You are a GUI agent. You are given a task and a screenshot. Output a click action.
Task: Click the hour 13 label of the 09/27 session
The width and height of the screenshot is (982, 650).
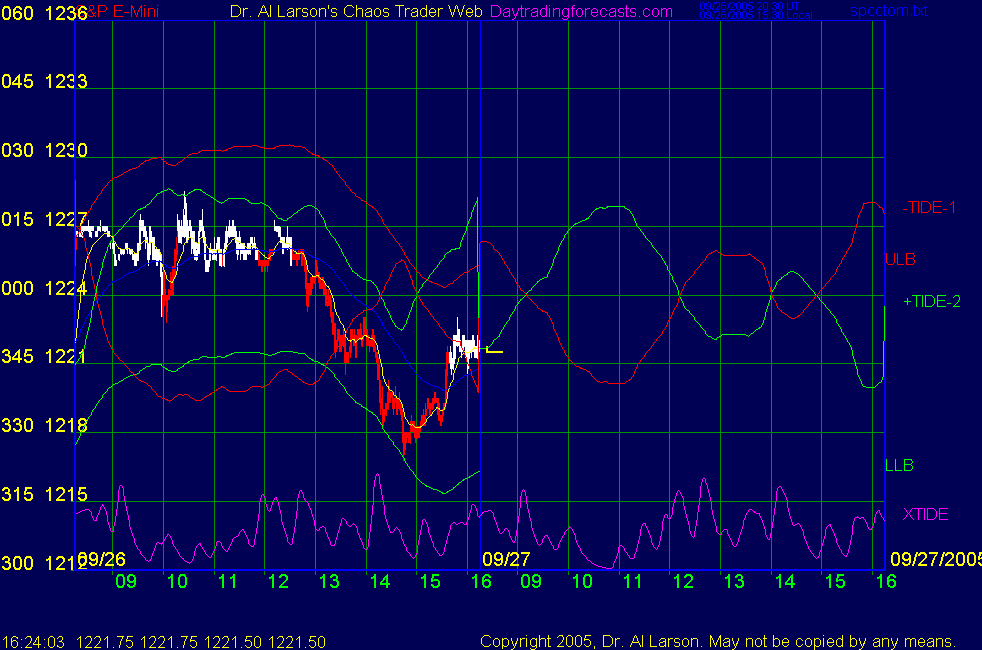click(734, 581)
